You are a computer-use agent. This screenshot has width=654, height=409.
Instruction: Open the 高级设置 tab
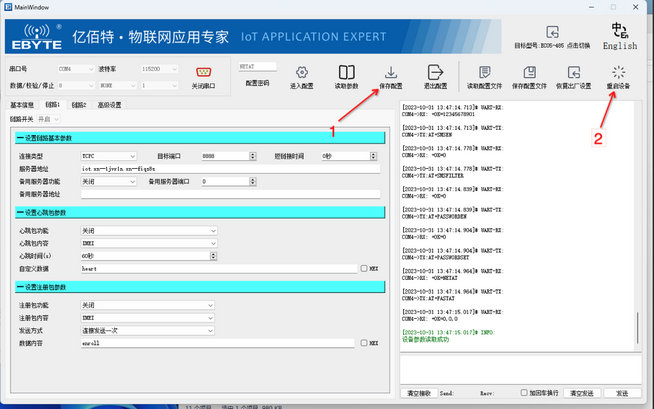tap(108, 104)
